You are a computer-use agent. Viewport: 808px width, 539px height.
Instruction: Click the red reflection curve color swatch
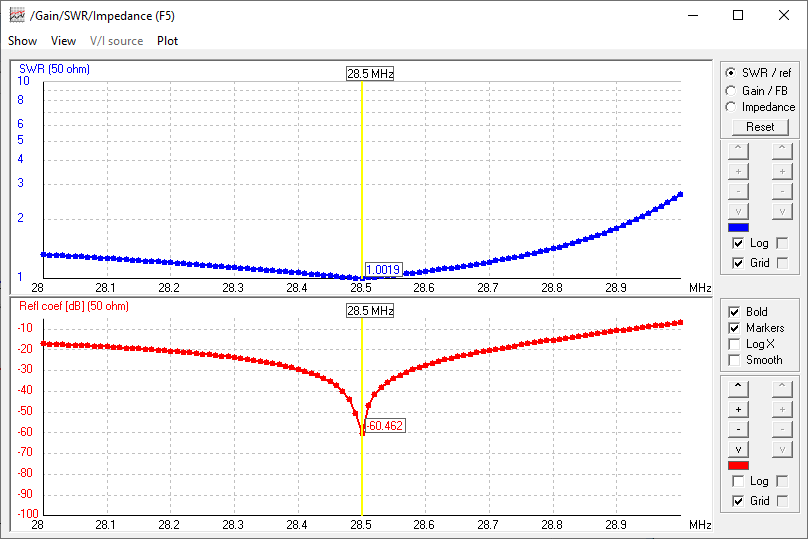pyautogui.click(x=739, y=465)
